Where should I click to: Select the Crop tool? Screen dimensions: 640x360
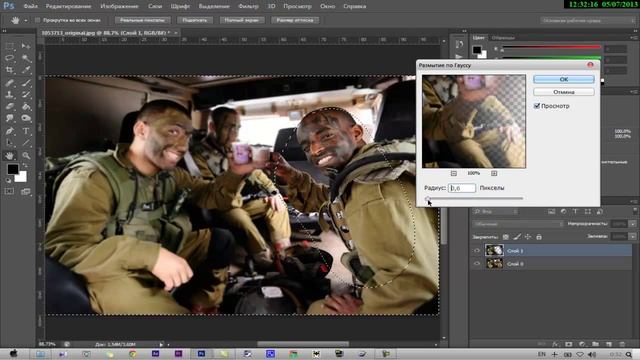point(9,70)
